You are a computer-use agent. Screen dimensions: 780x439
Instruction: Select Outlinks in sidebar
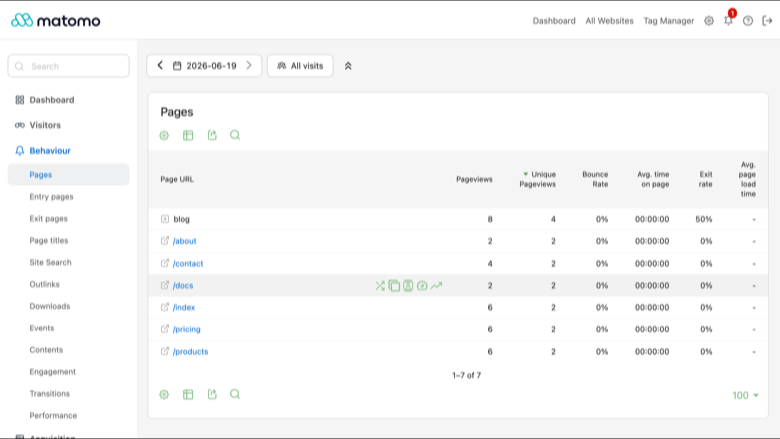(x=44, y=284)
